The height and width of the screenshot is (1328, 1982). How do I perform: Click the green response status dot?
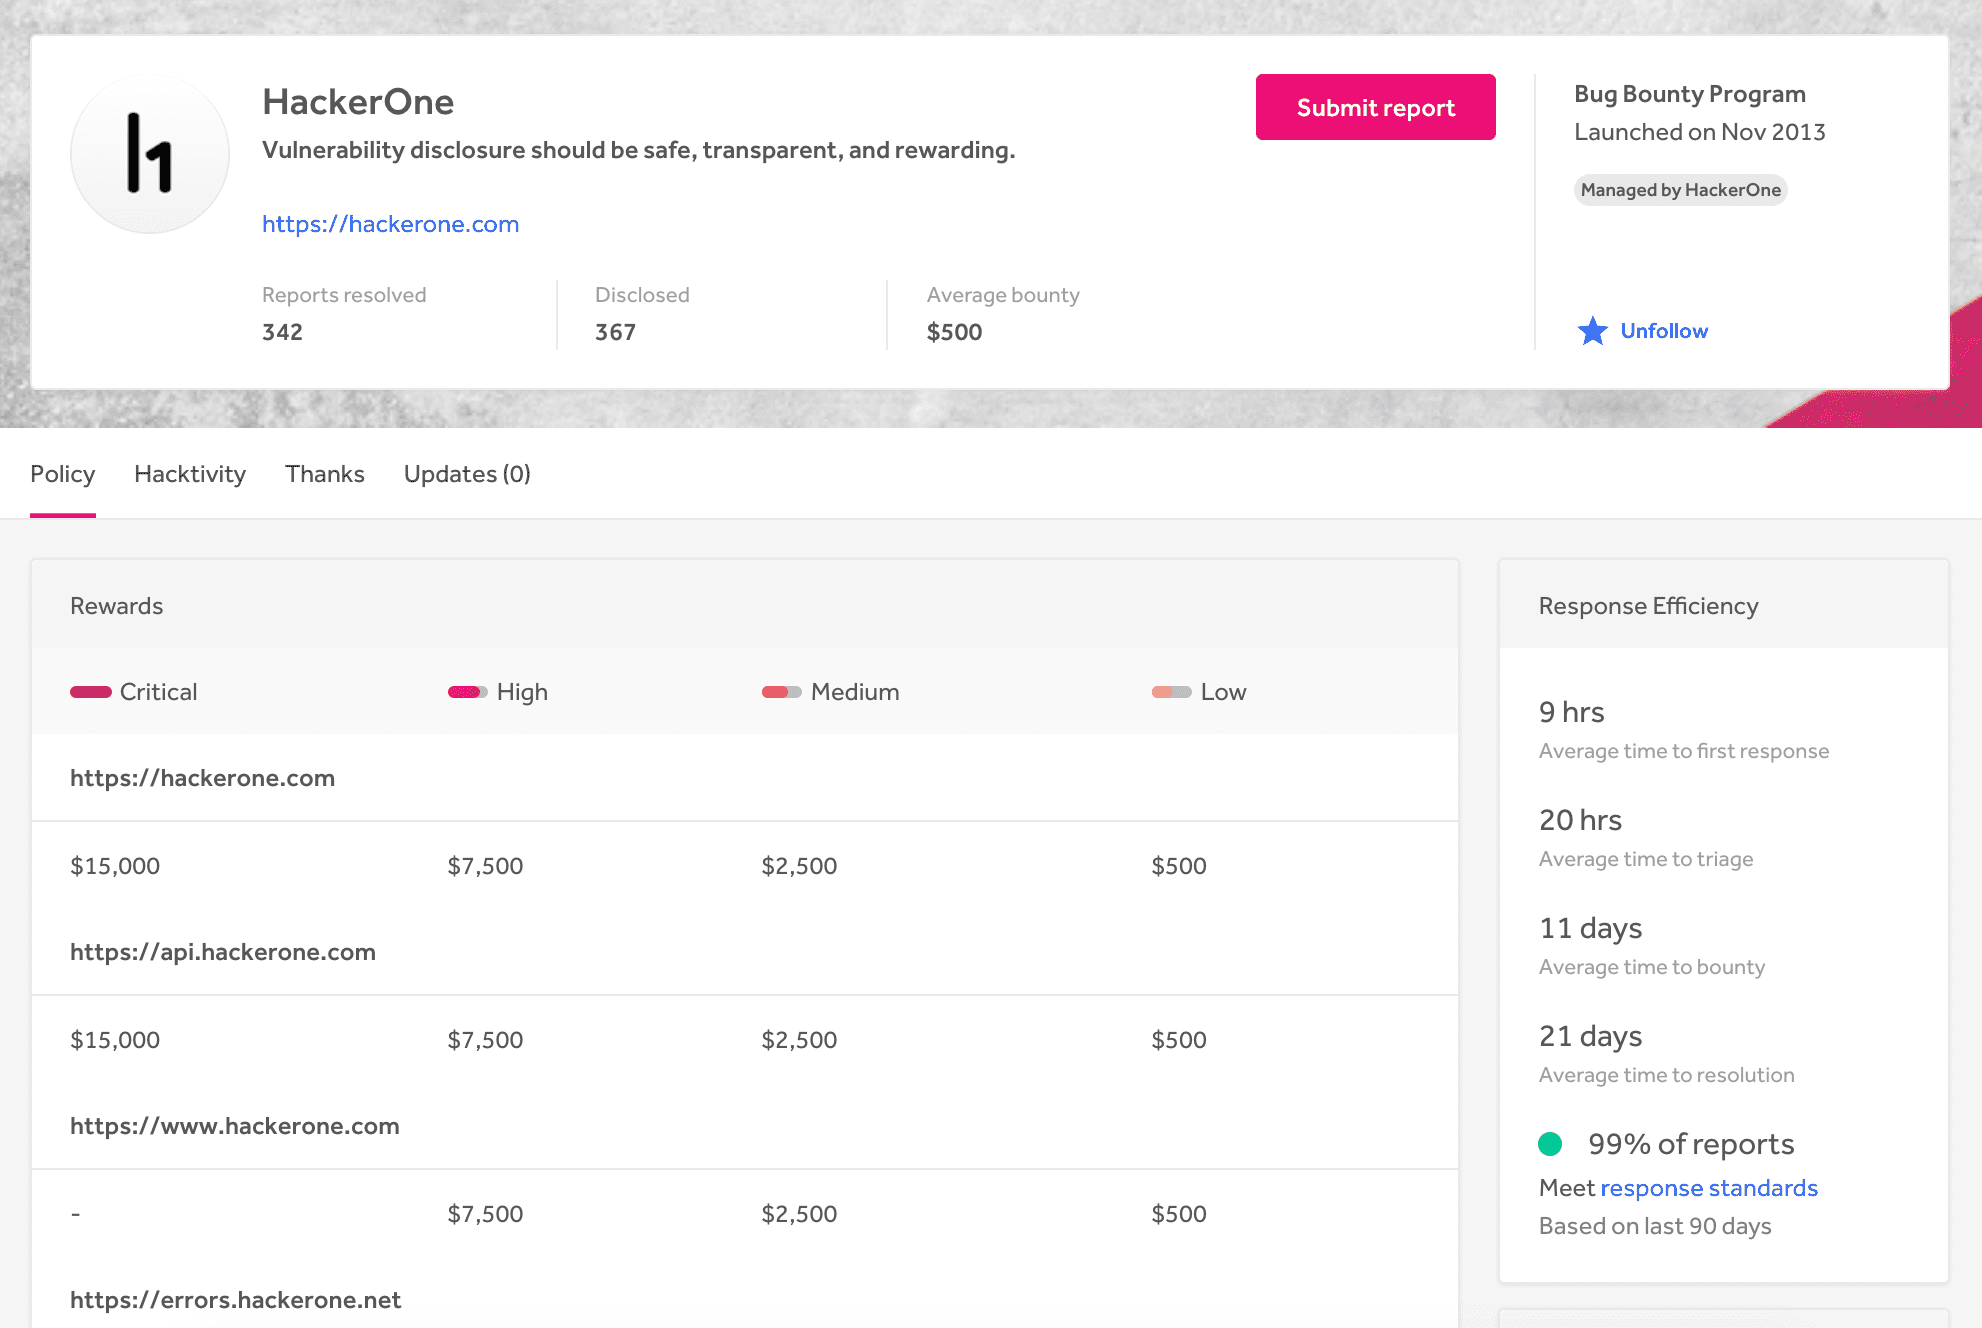pos(1550,1144)
